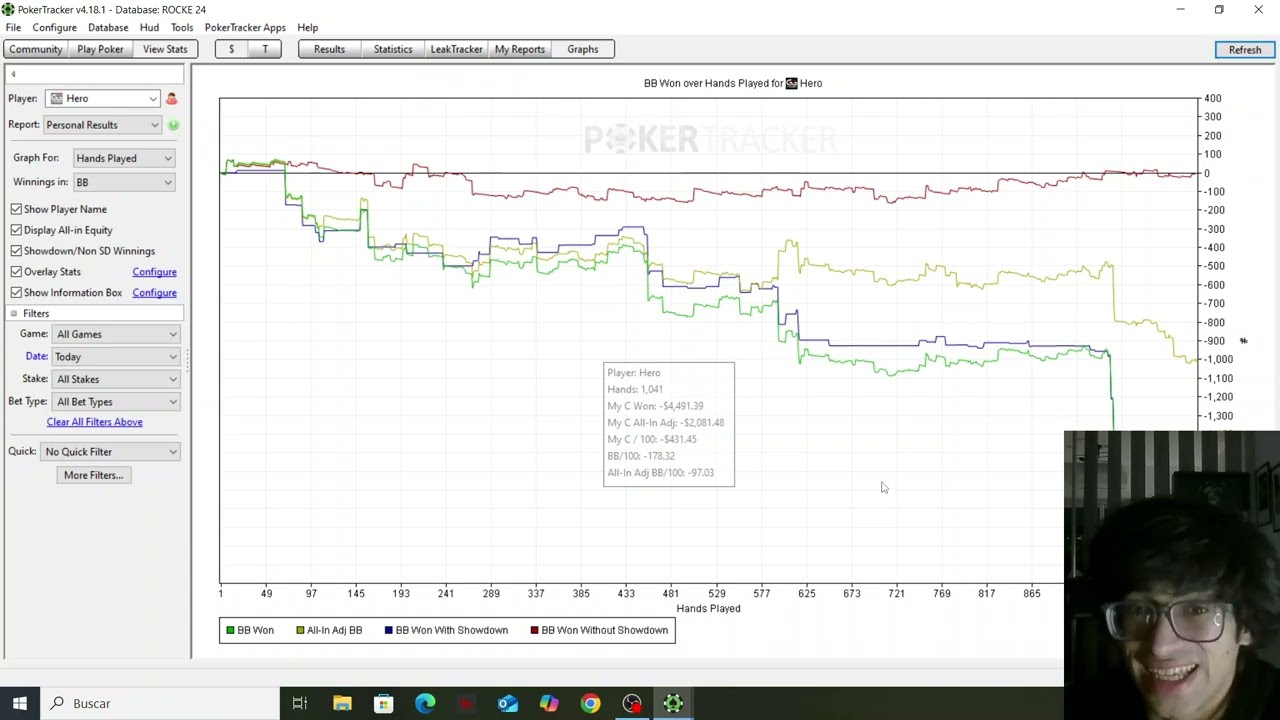Open the Player dropdown showing Hero
Image resolution: width=1280 pixels, height=720 pixels.
click(x=103, y=98)
